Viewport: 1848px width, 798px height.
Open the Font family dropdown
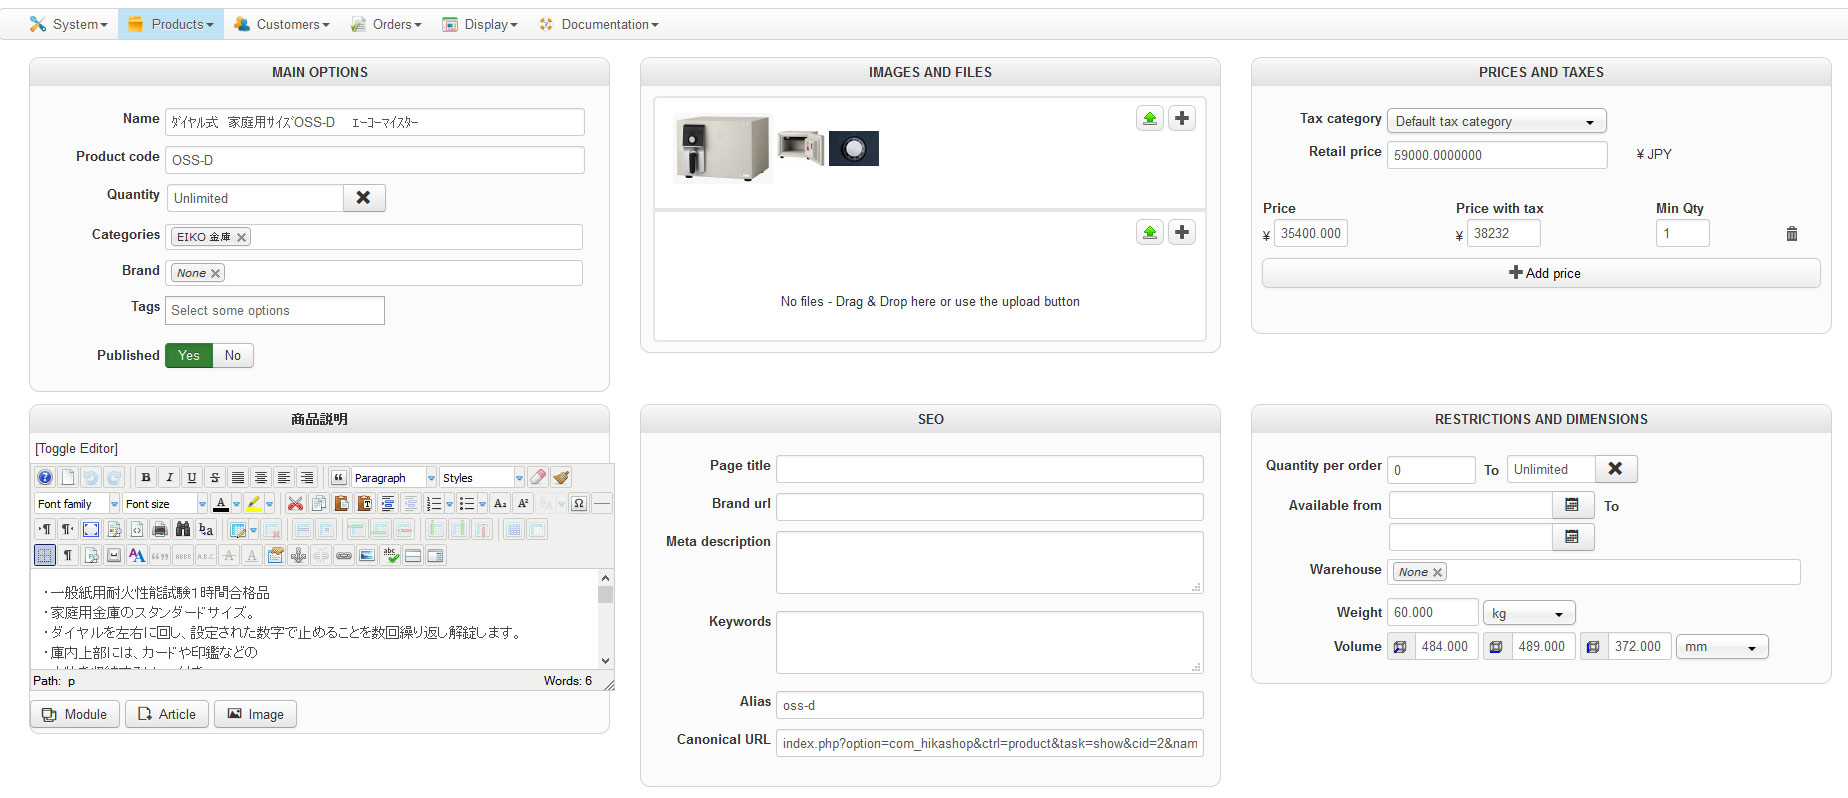coord(77,504)
